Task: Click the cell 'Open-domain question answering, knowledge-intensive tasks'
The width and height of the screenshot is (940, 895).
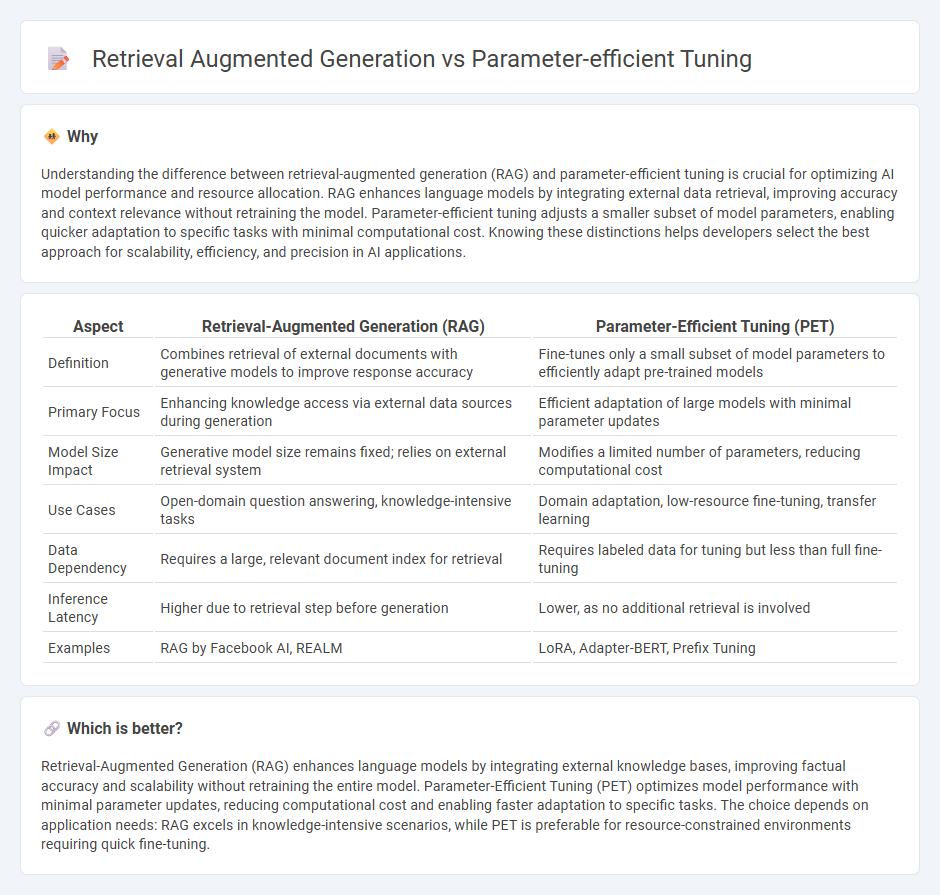Action: [x=343, y=510]
